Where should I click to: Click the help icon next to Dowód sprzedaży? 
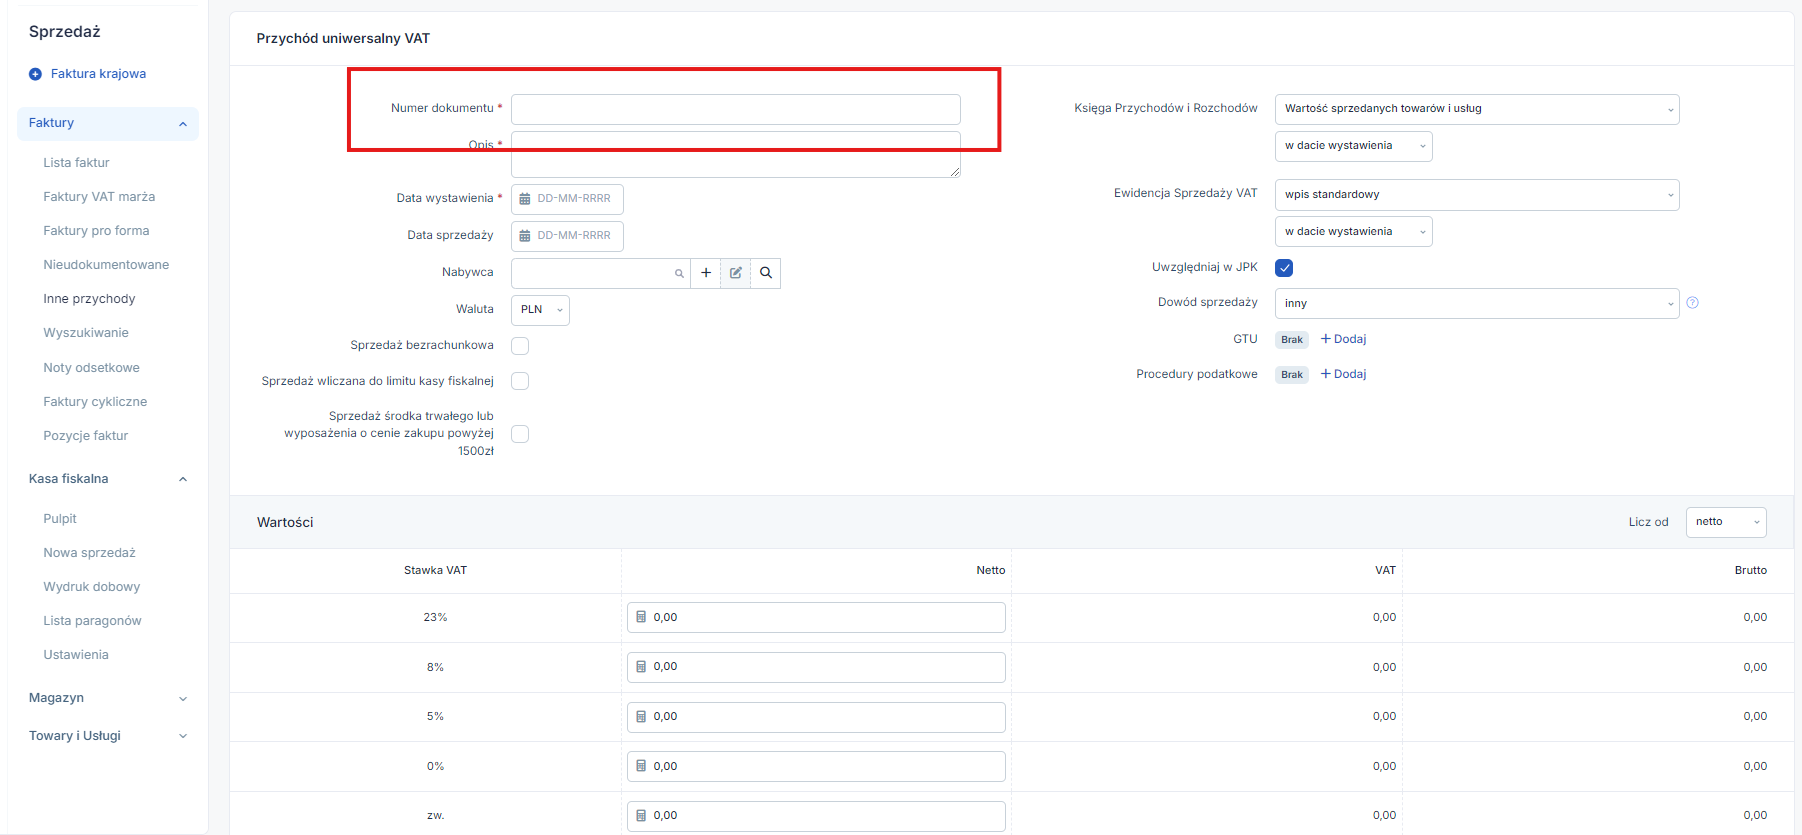tap(1693, 303)
